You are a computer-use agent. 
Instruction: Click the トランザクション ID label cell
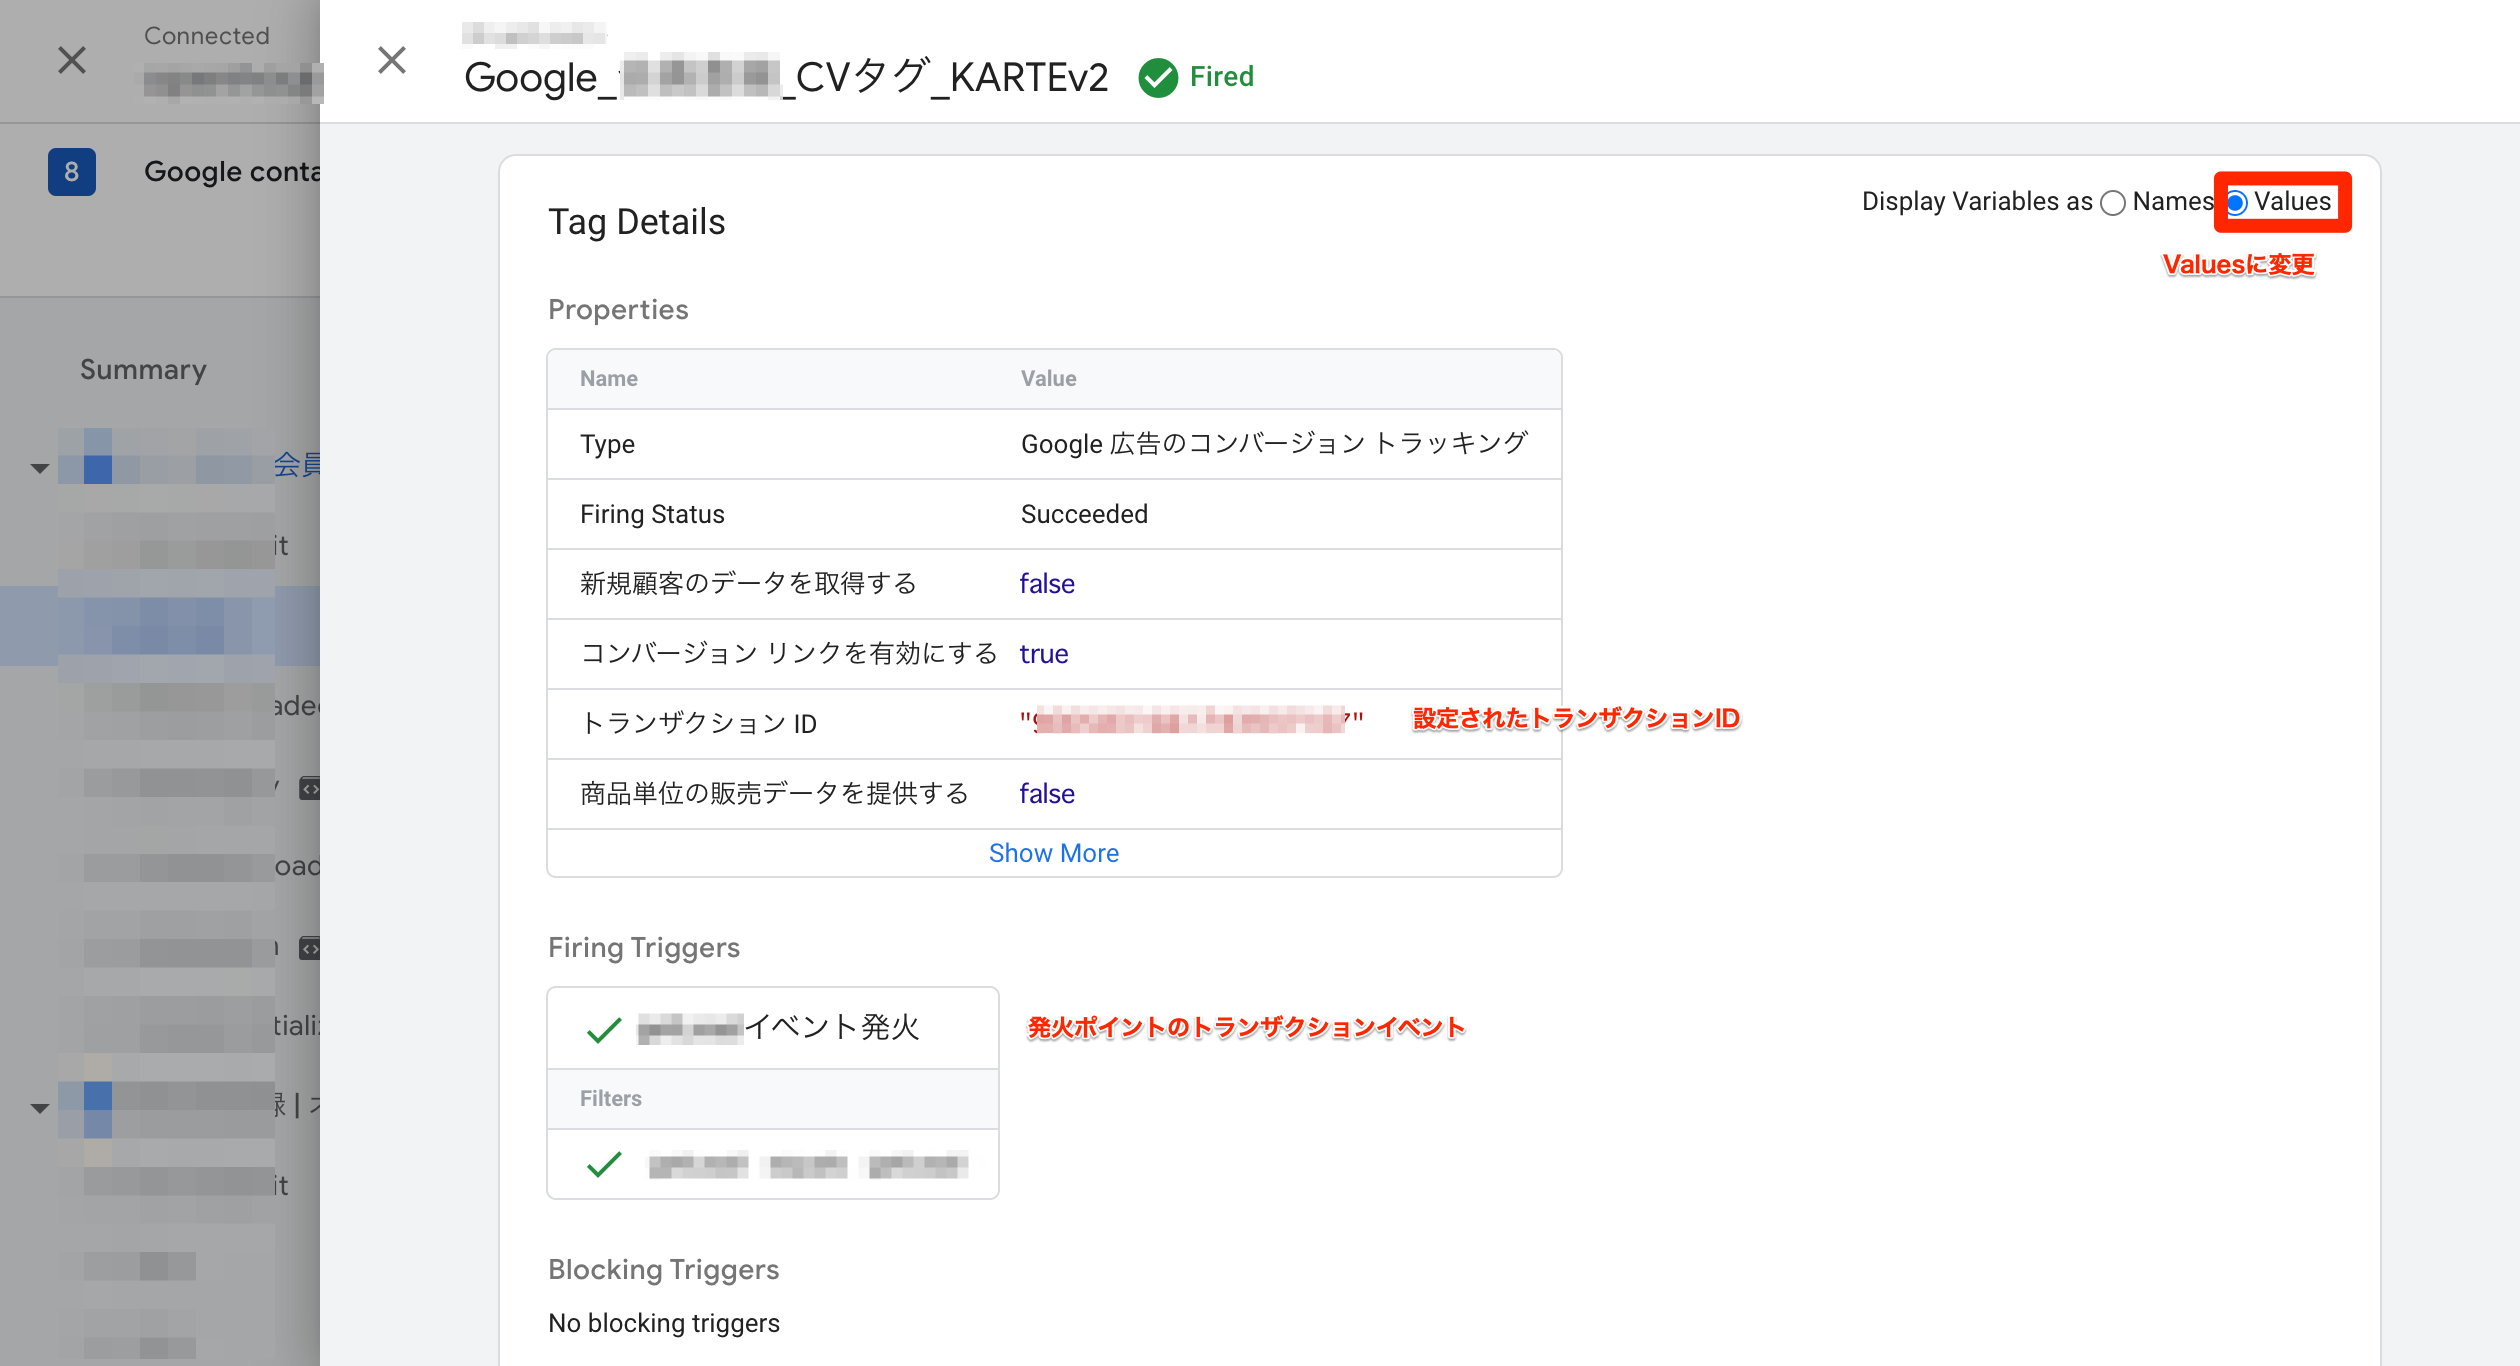pyautogui.click(x=699, y=724)
